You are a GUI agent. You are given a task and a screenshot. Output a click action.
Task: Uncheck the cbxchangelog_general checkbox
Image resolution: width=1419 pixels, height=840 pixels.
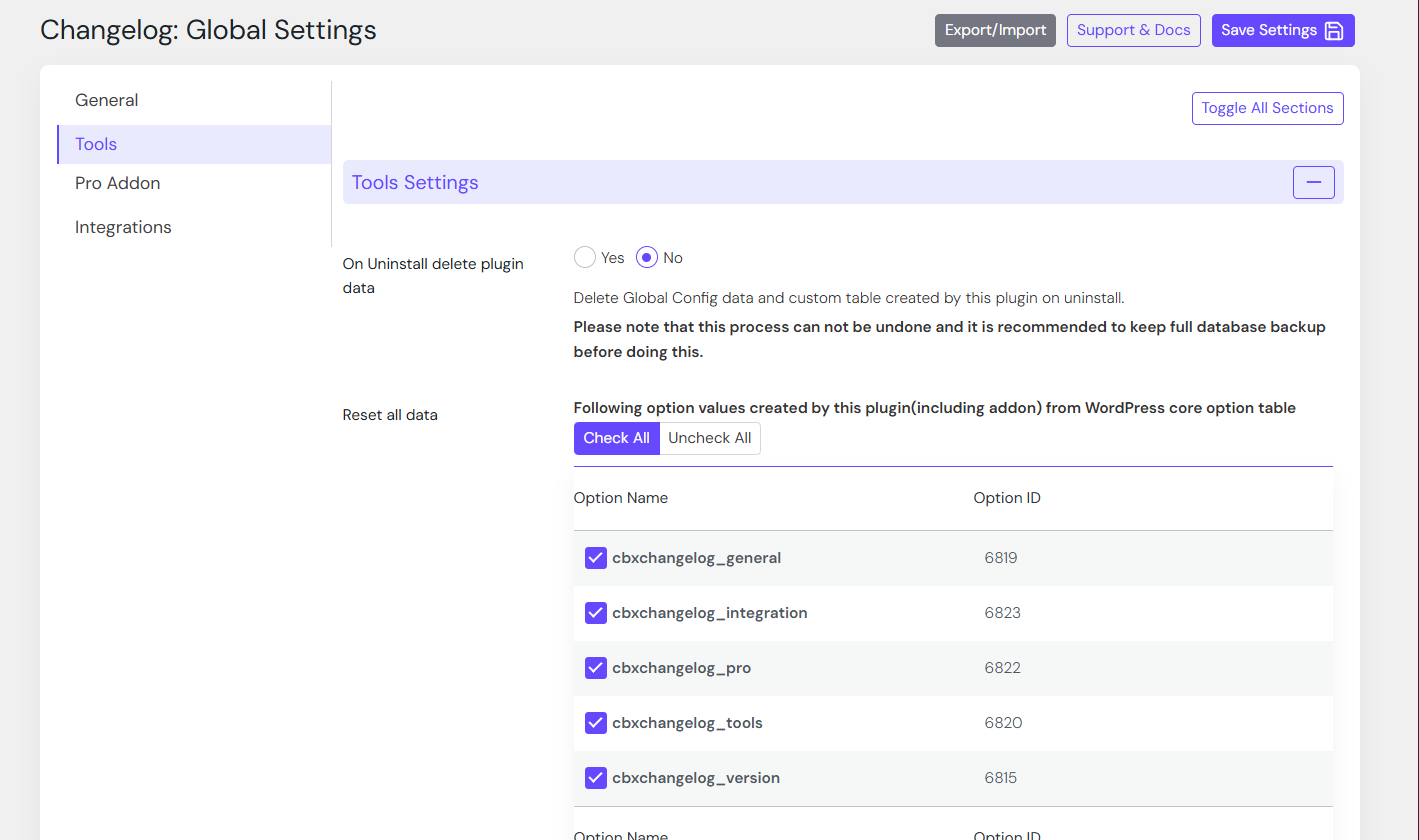click(596, 558)
